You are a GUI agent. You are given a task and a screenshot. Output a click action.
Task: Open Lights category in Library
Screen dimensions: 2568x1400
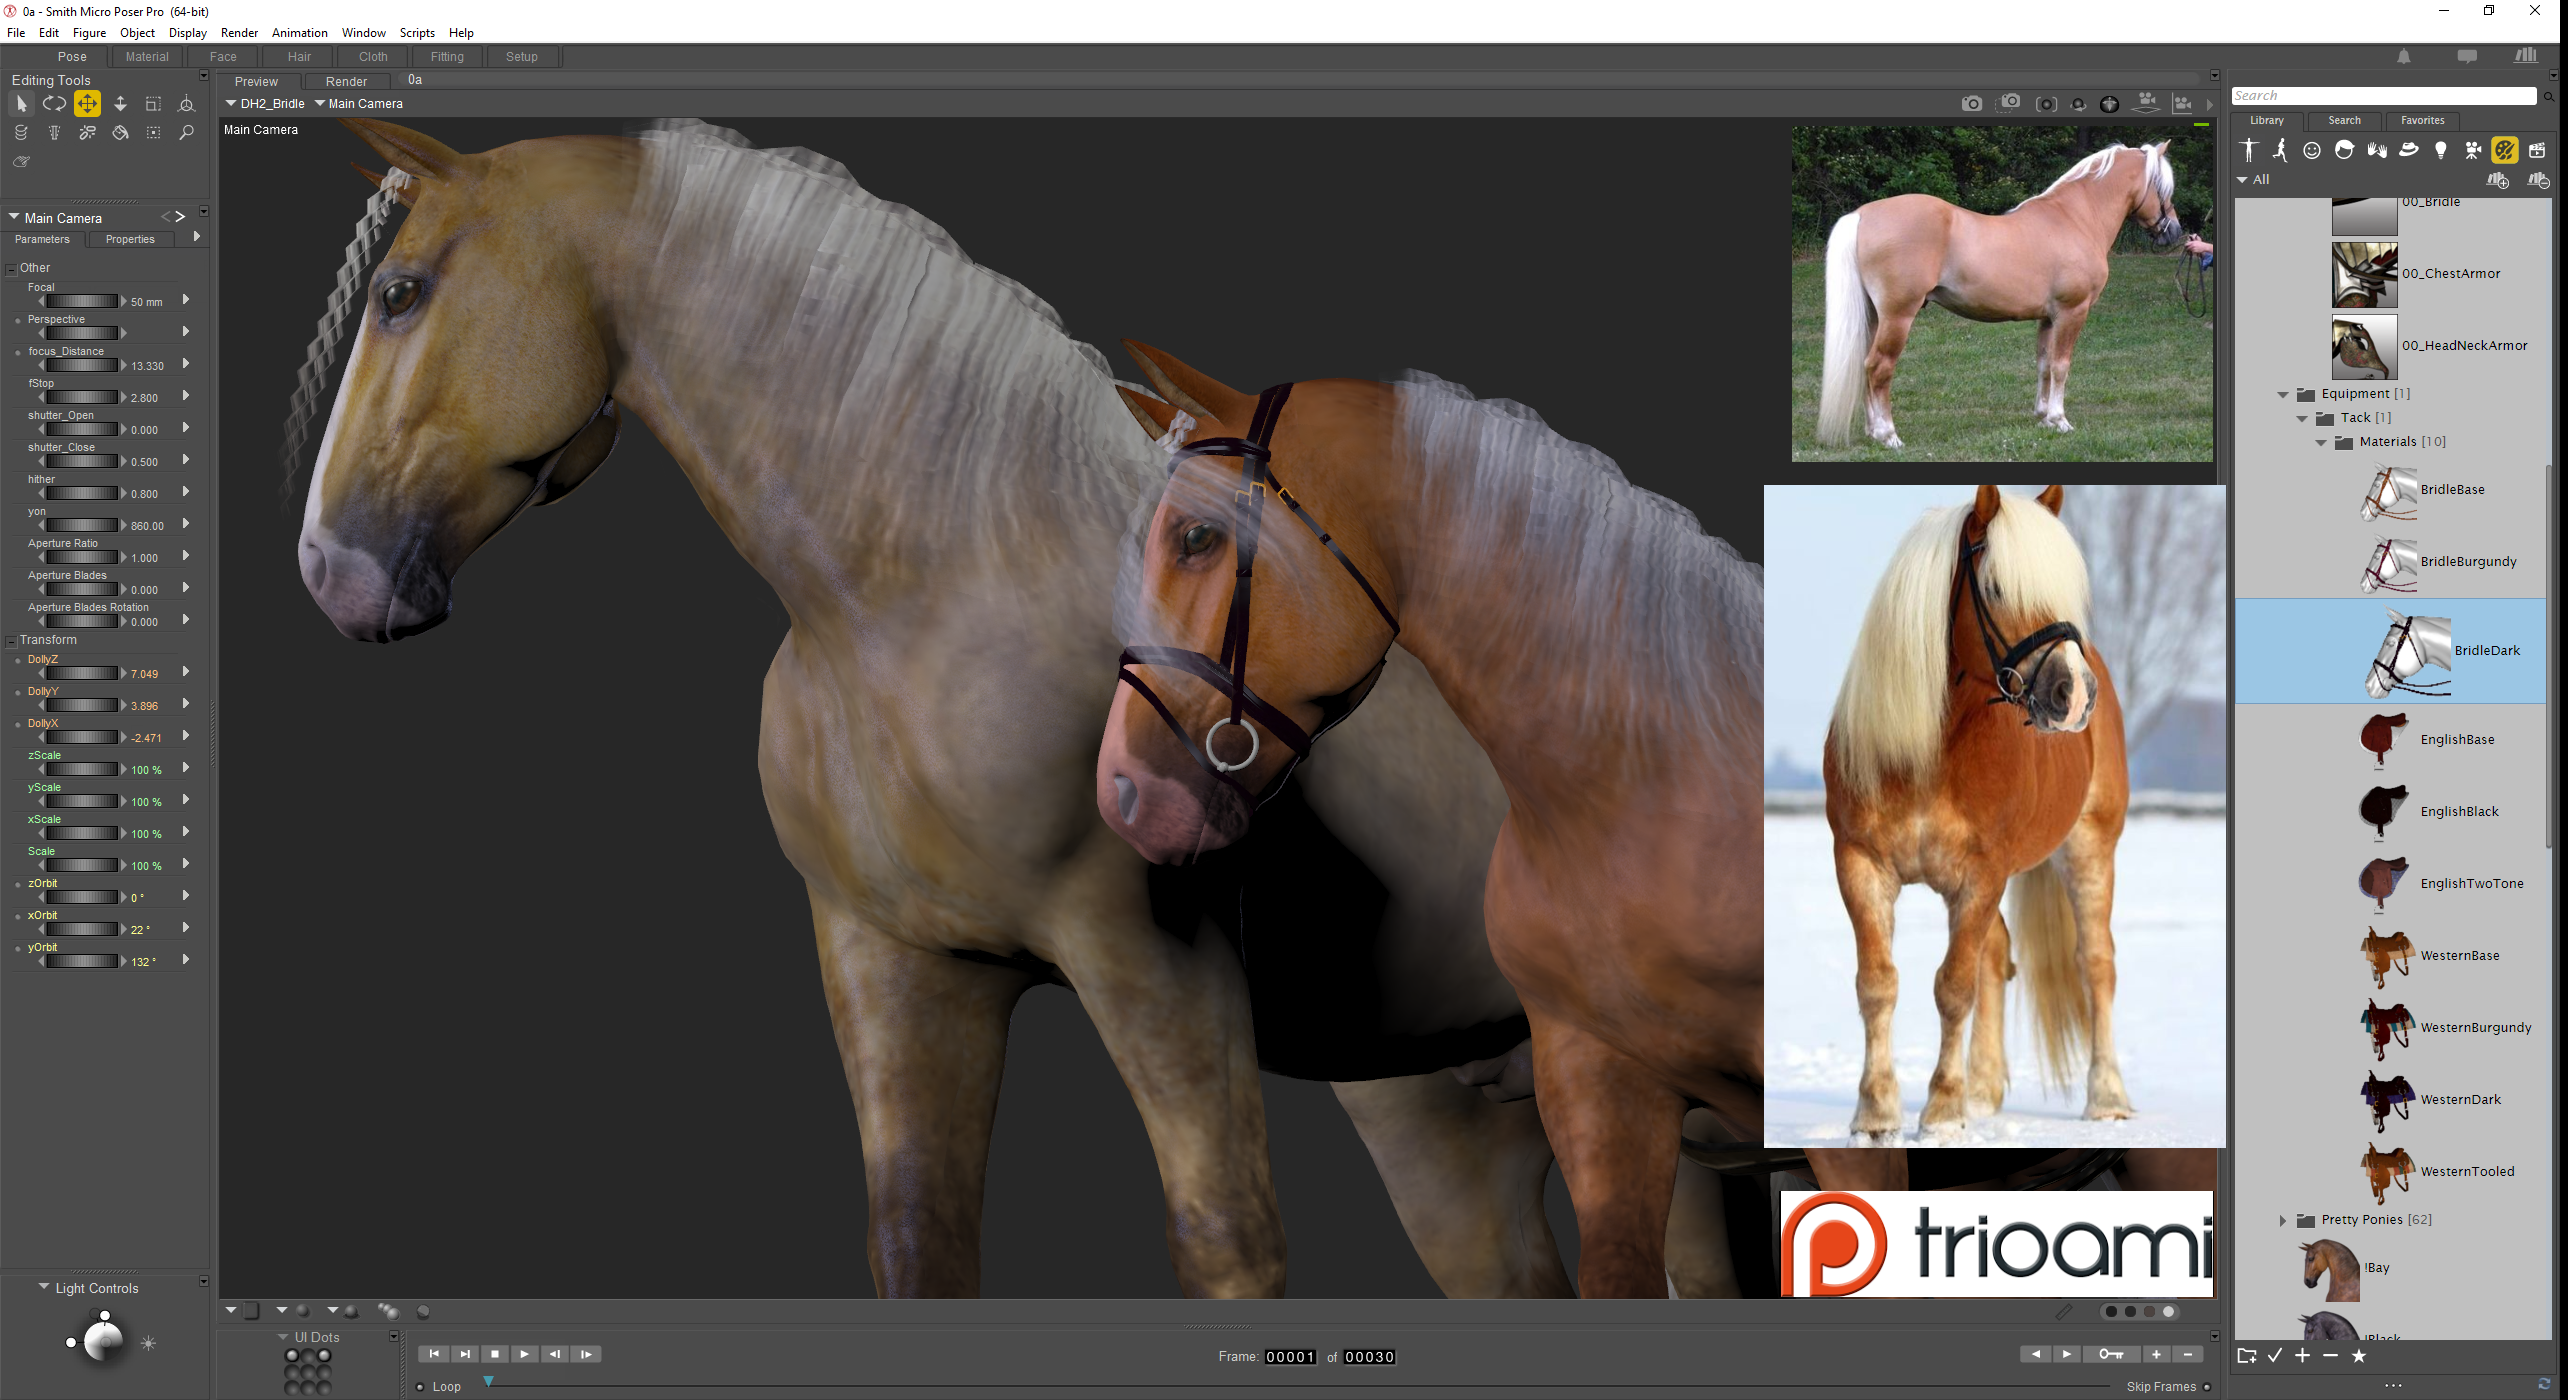point(2441,150)
